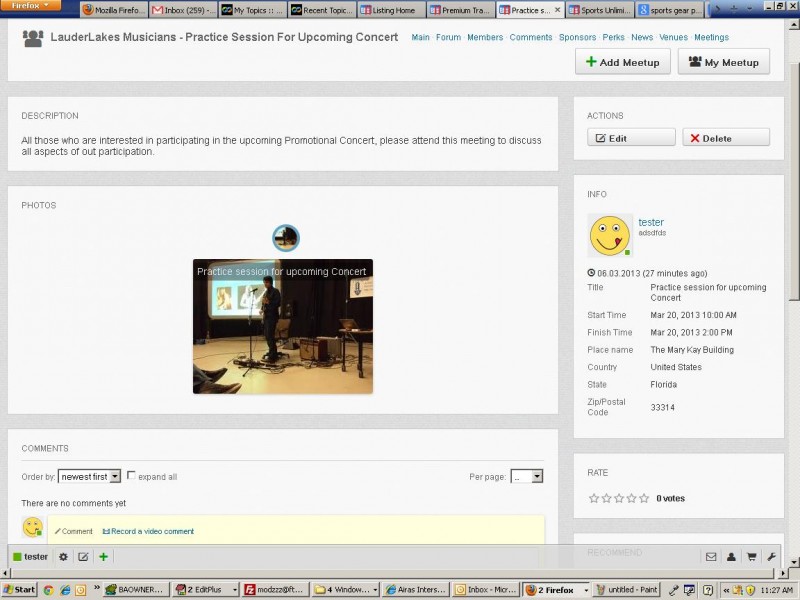800x600 pixels.
Task: Switch to the Recent Topics tab
Action: (322, 10)
